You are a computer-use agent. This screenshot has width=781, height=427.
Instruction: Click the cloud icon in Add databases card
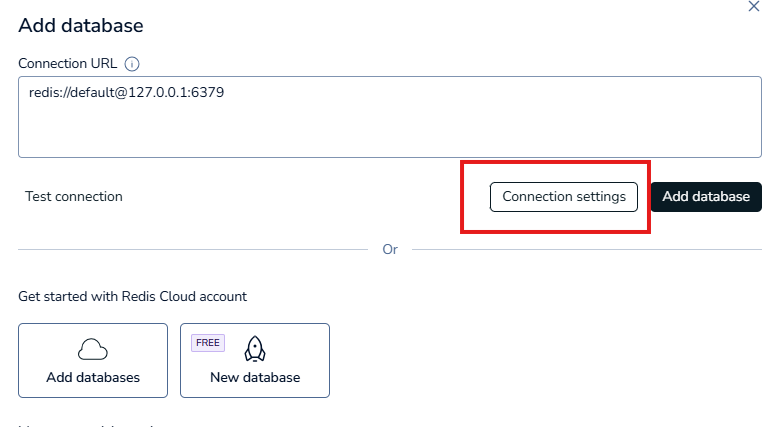pyautogui.click(x=93, y=349)
